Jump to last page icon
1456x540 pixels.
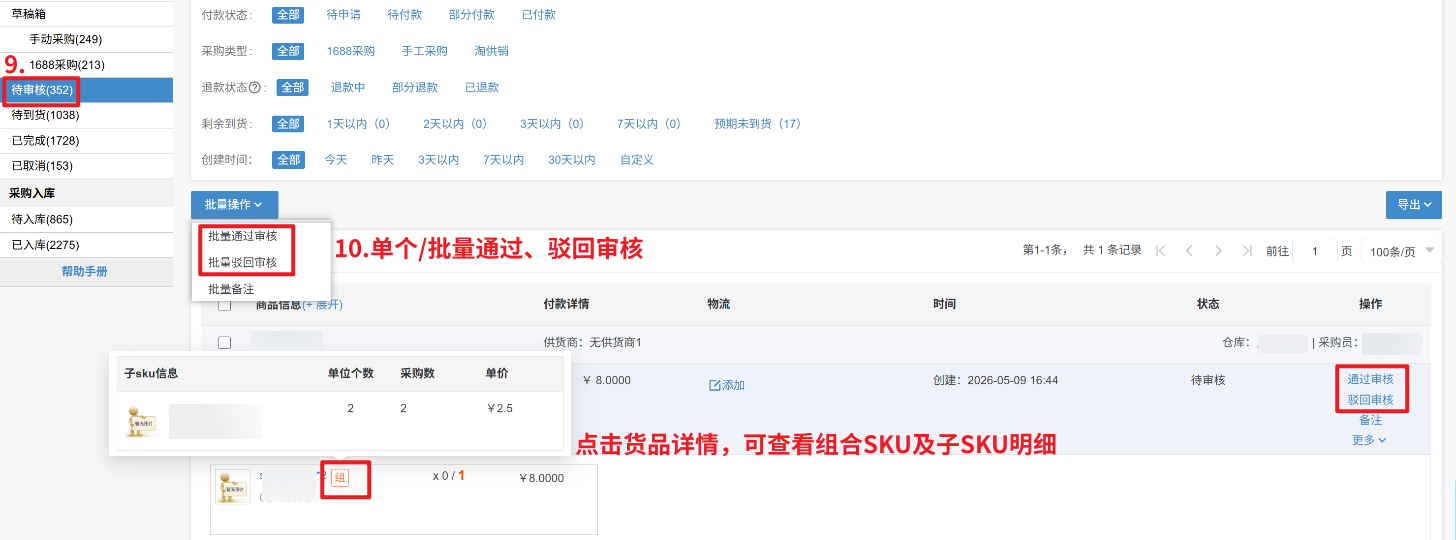(x=1246, y=251)
